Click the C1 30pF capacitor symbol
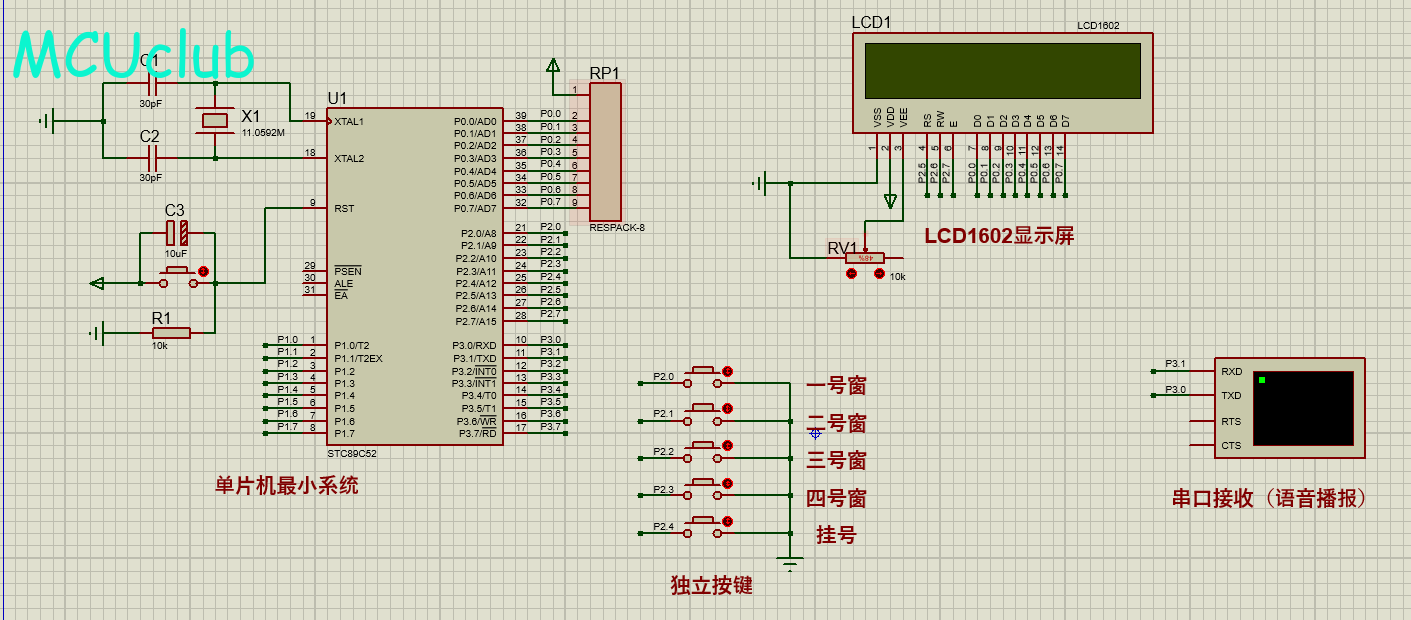This screenshot has height=620, width=1411. (153, 87)
